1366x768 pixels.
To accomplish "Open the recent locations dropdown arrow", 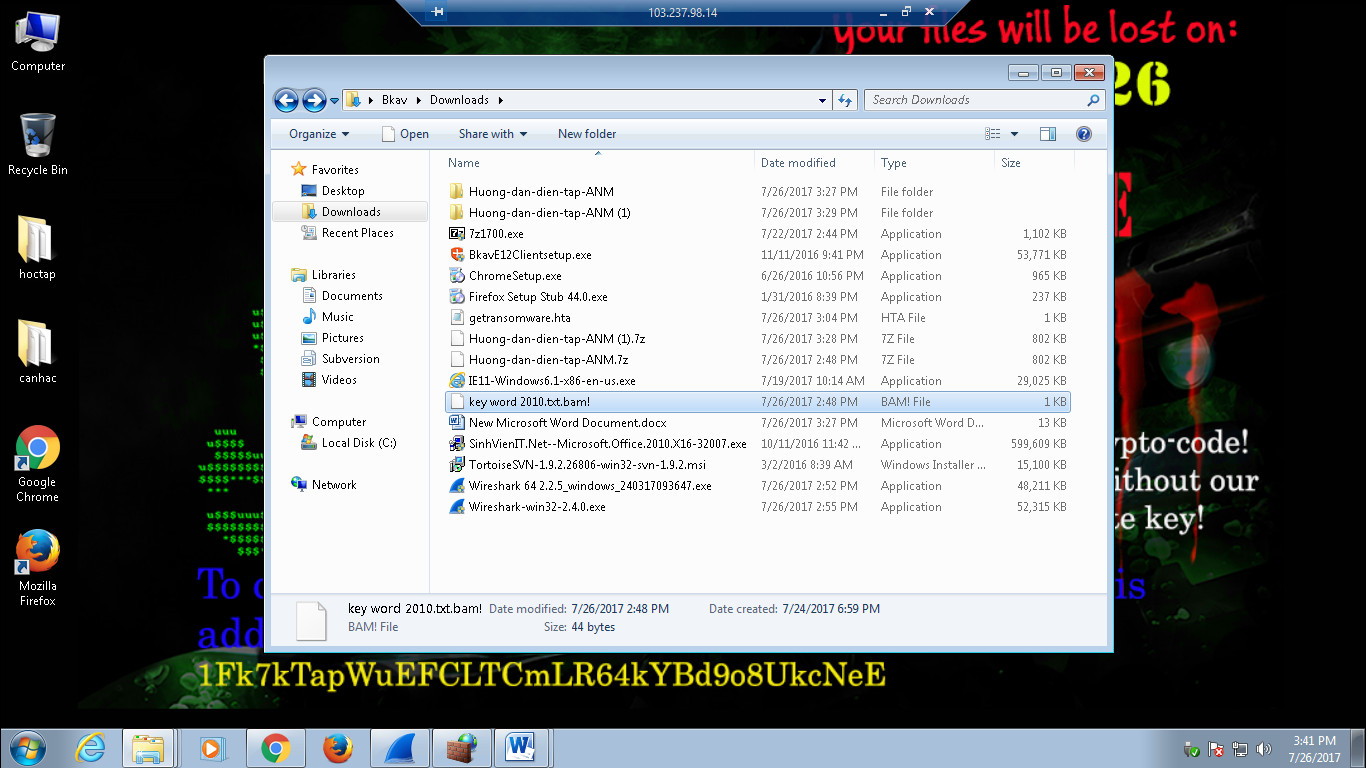I will 334,101.
